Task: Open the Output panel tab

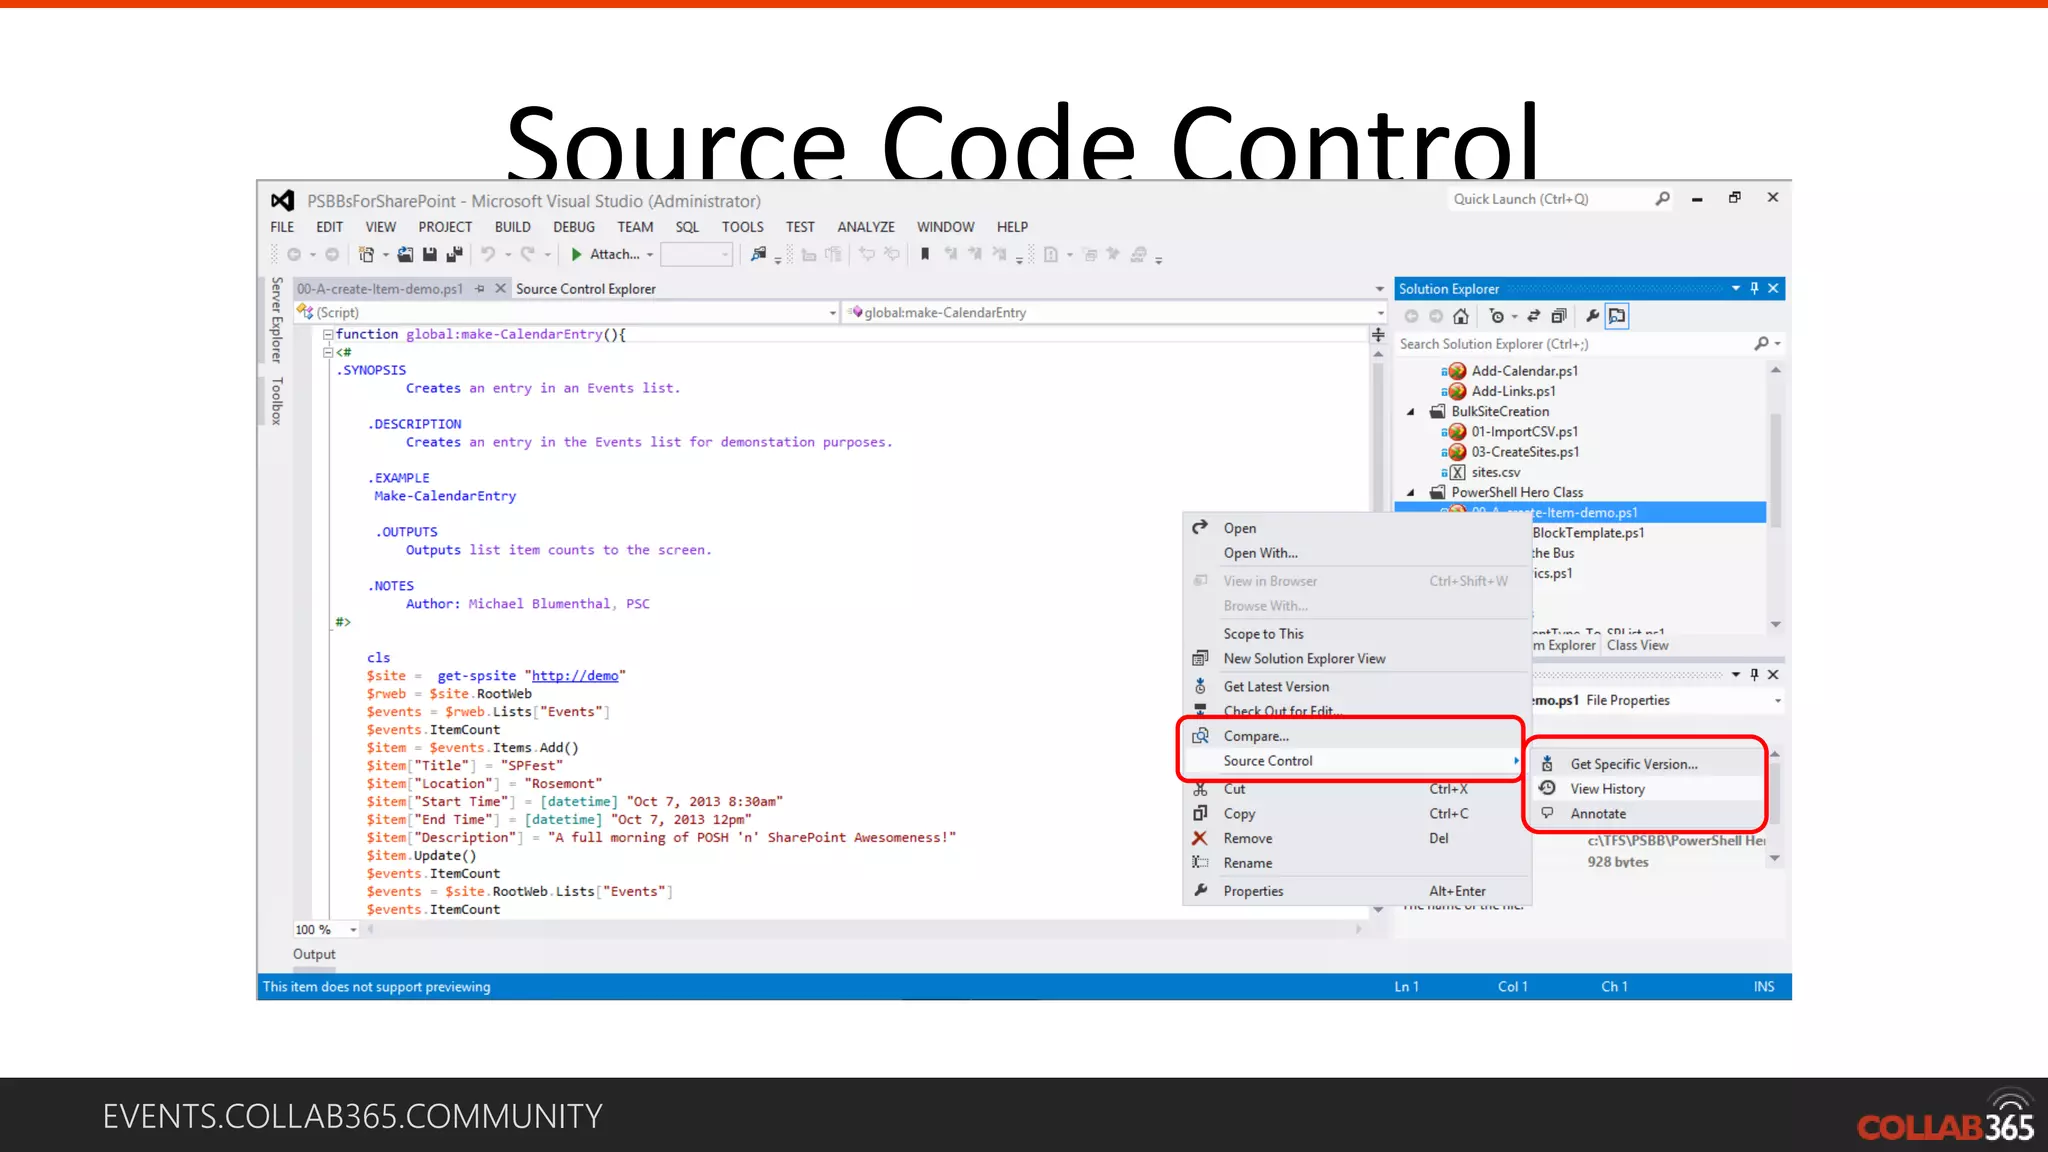Action: click(x=314, y=955)
